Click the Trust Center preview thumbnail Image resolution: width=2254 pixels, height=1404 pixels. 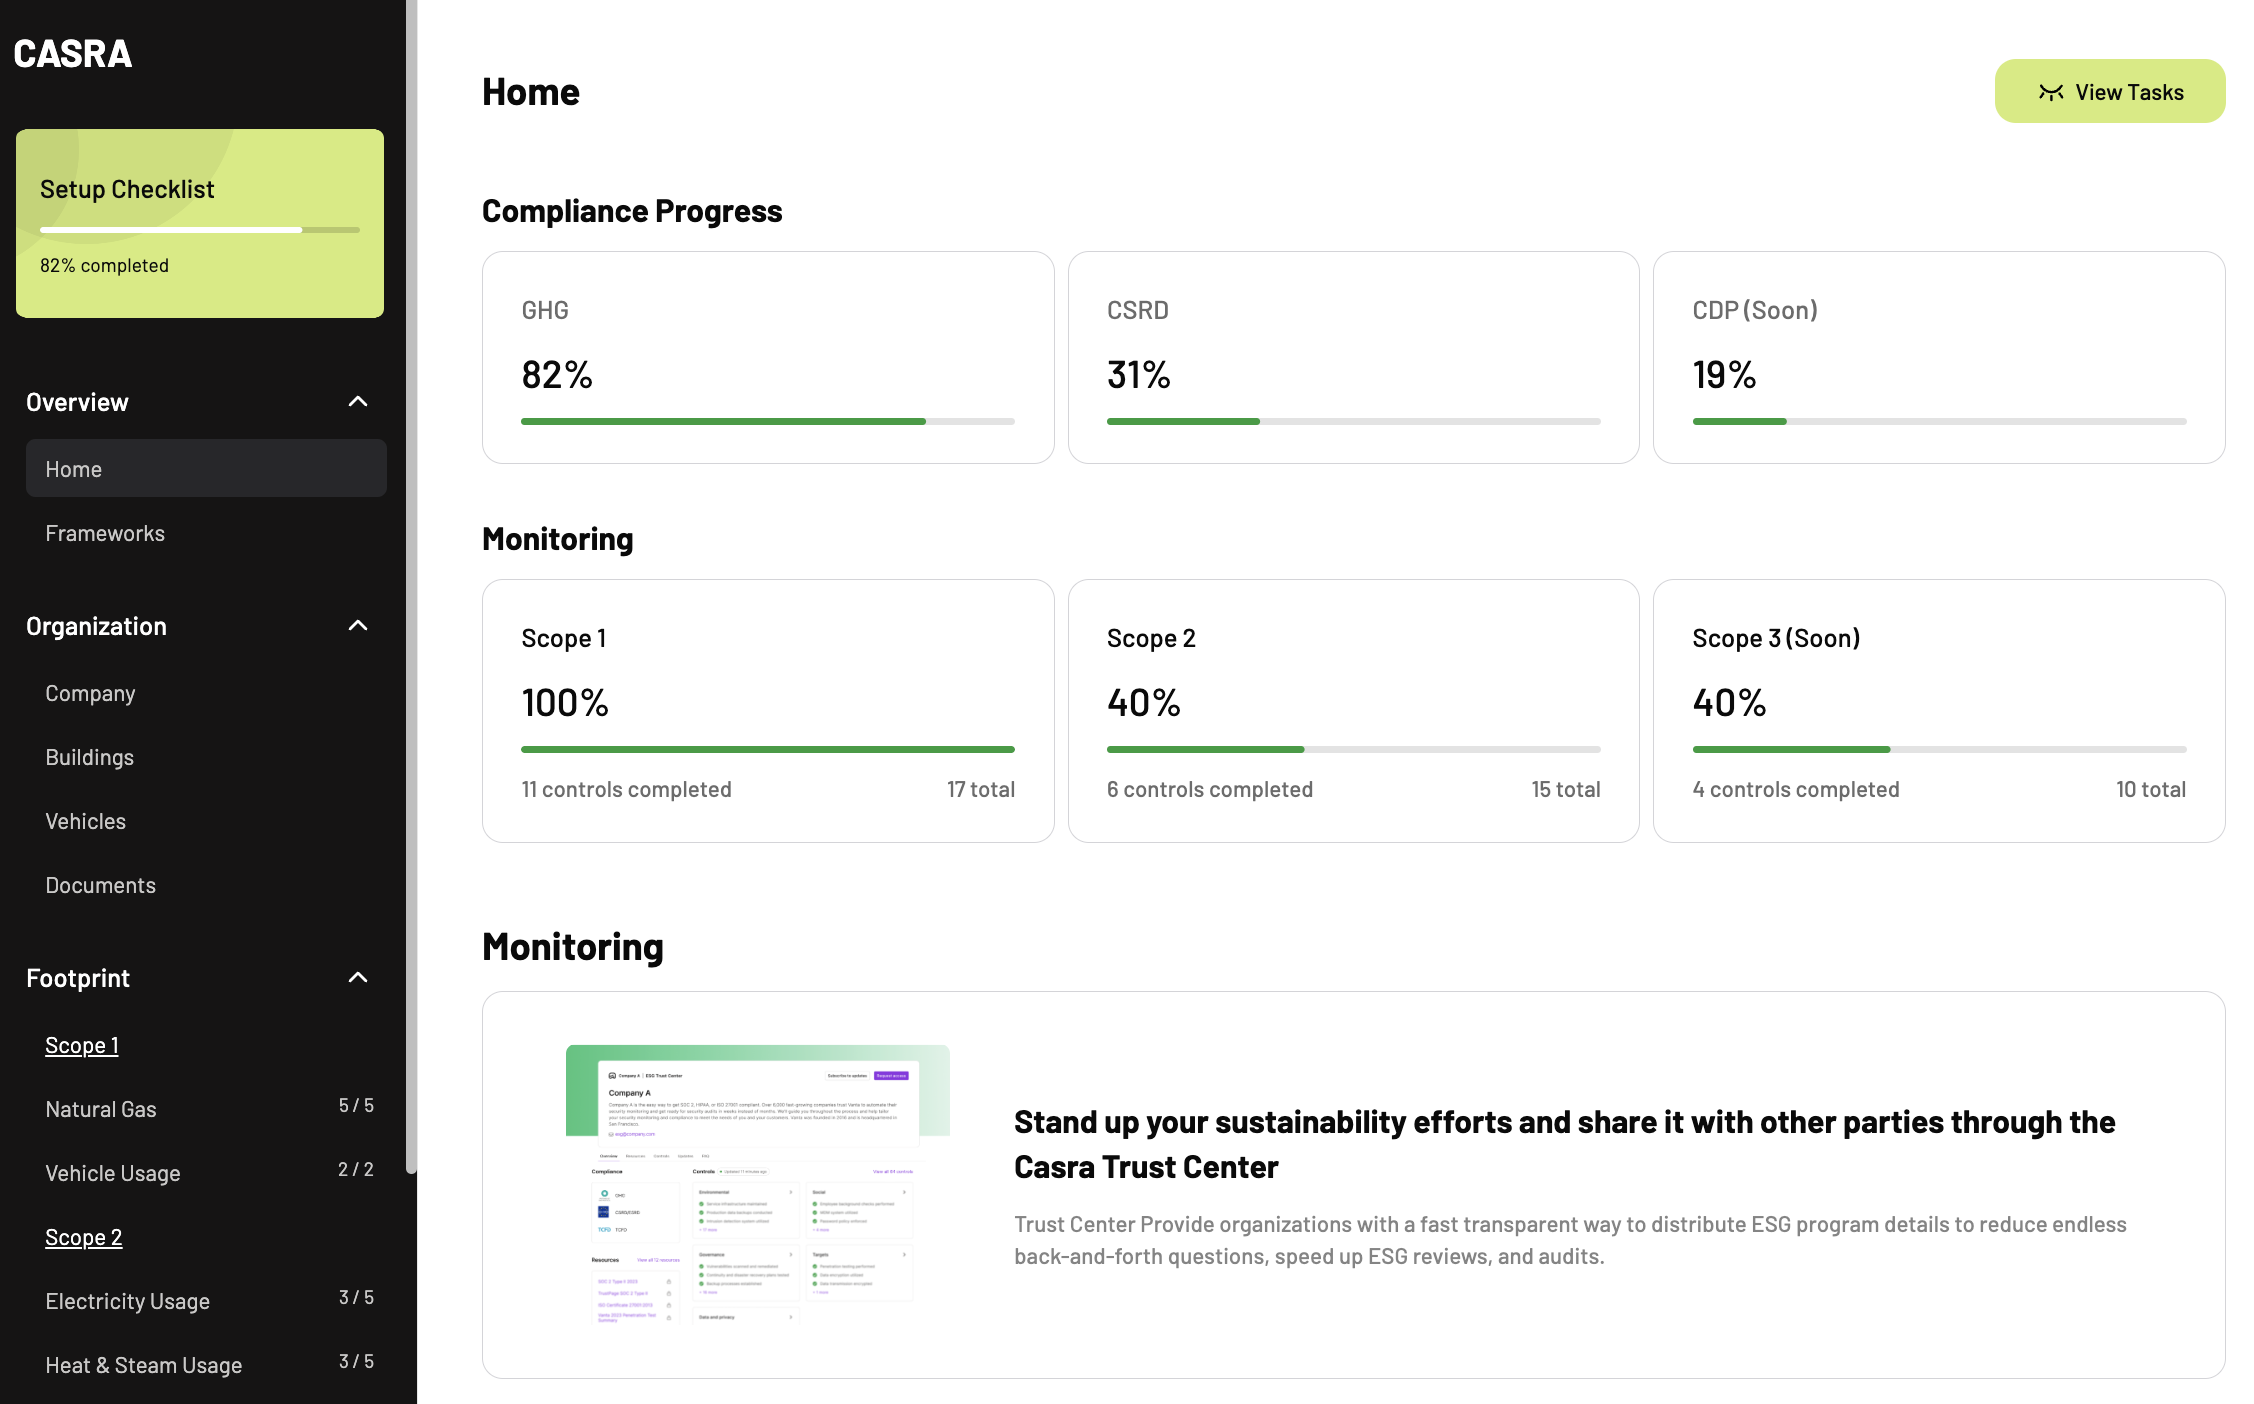757,1185
